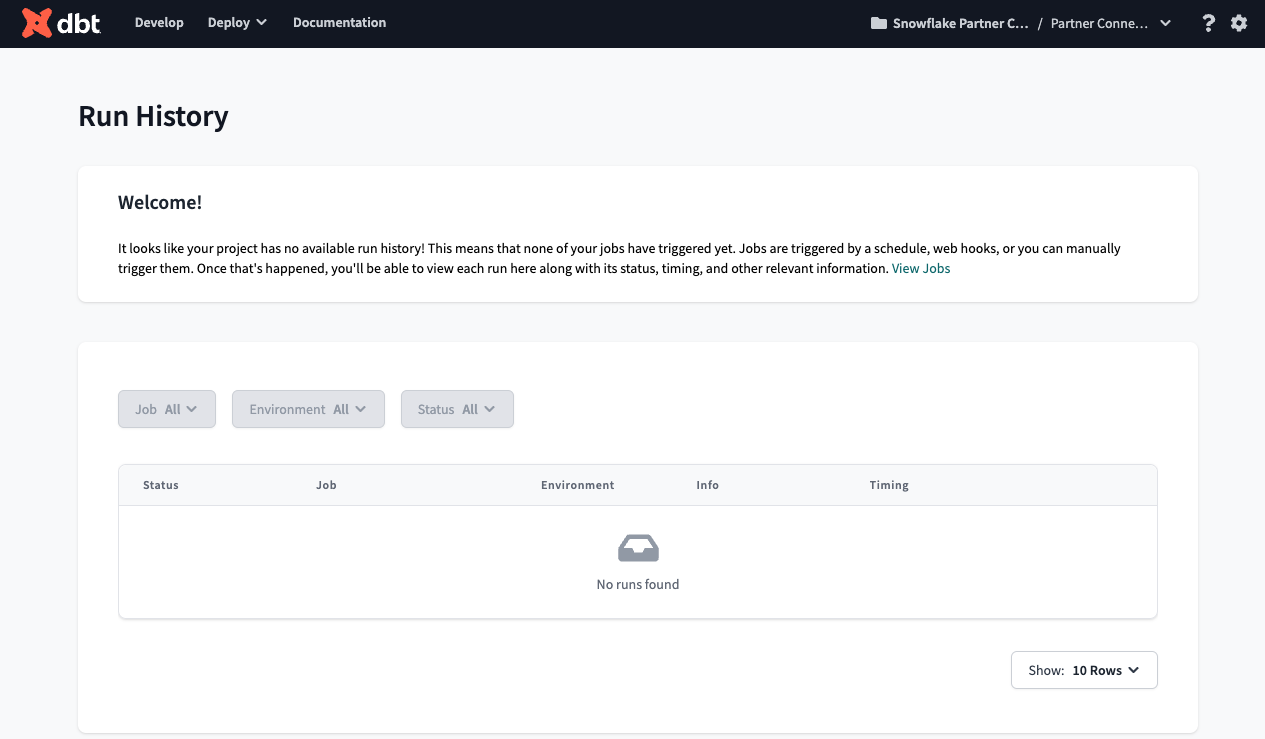Click the Info column header

(707, 485)
